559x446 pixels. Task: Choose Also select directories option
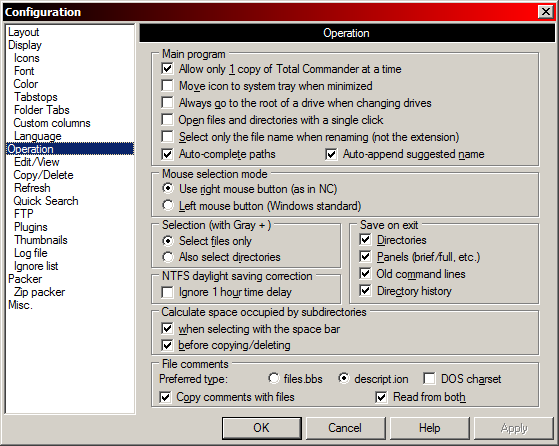coord(168,257)
